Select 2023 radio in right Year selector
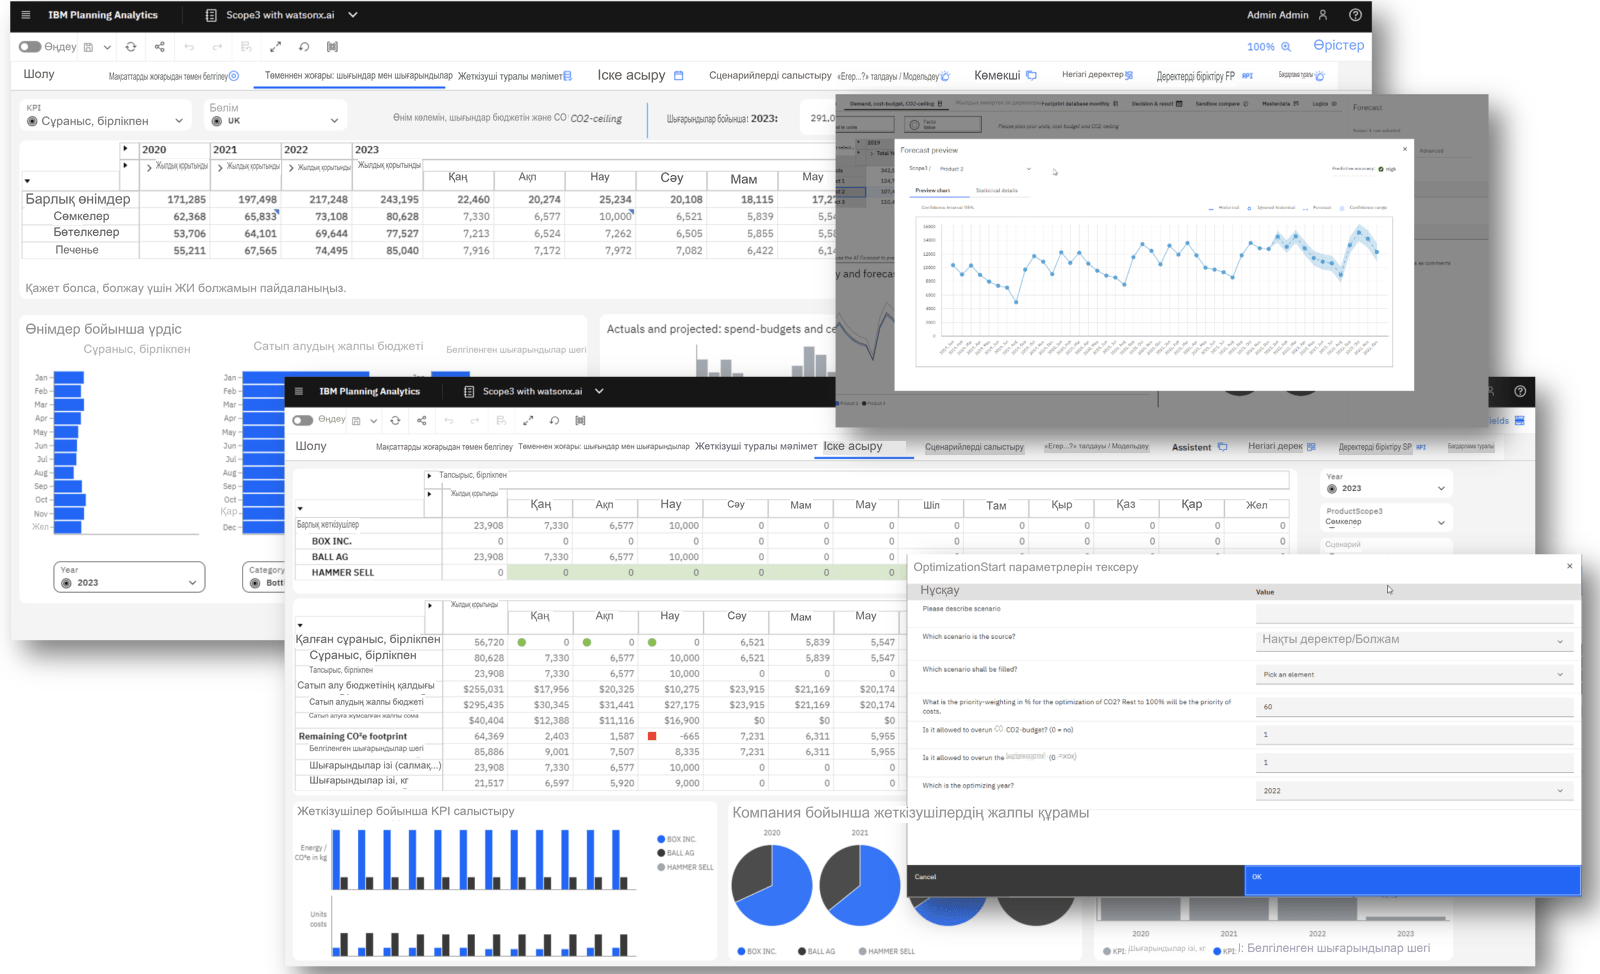The width and height of the screenshot is (1600, 974). 1332,489
